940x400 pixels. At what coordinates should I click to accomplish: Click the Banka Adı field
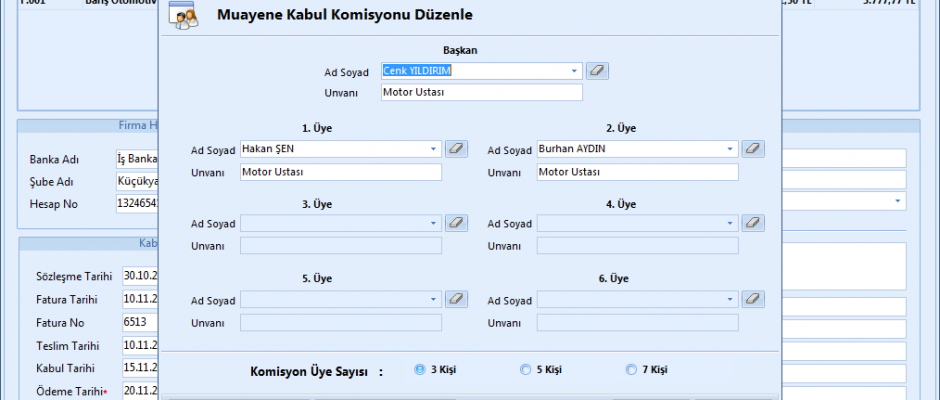point(137,159)
